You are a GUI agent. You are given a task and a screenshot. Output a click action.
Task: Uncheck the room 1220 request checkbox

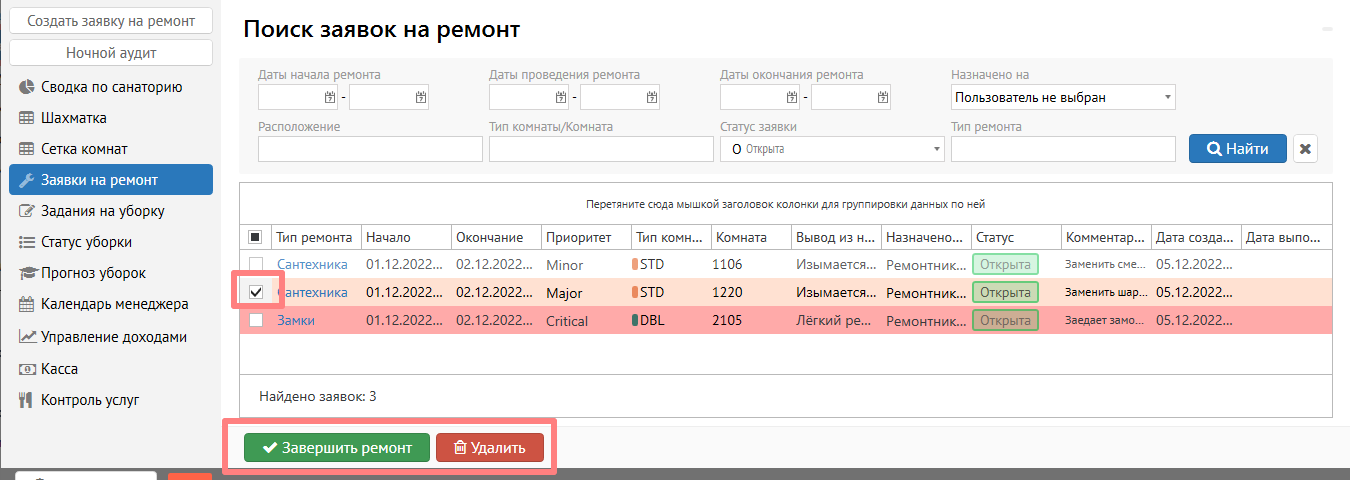point(256,292)
